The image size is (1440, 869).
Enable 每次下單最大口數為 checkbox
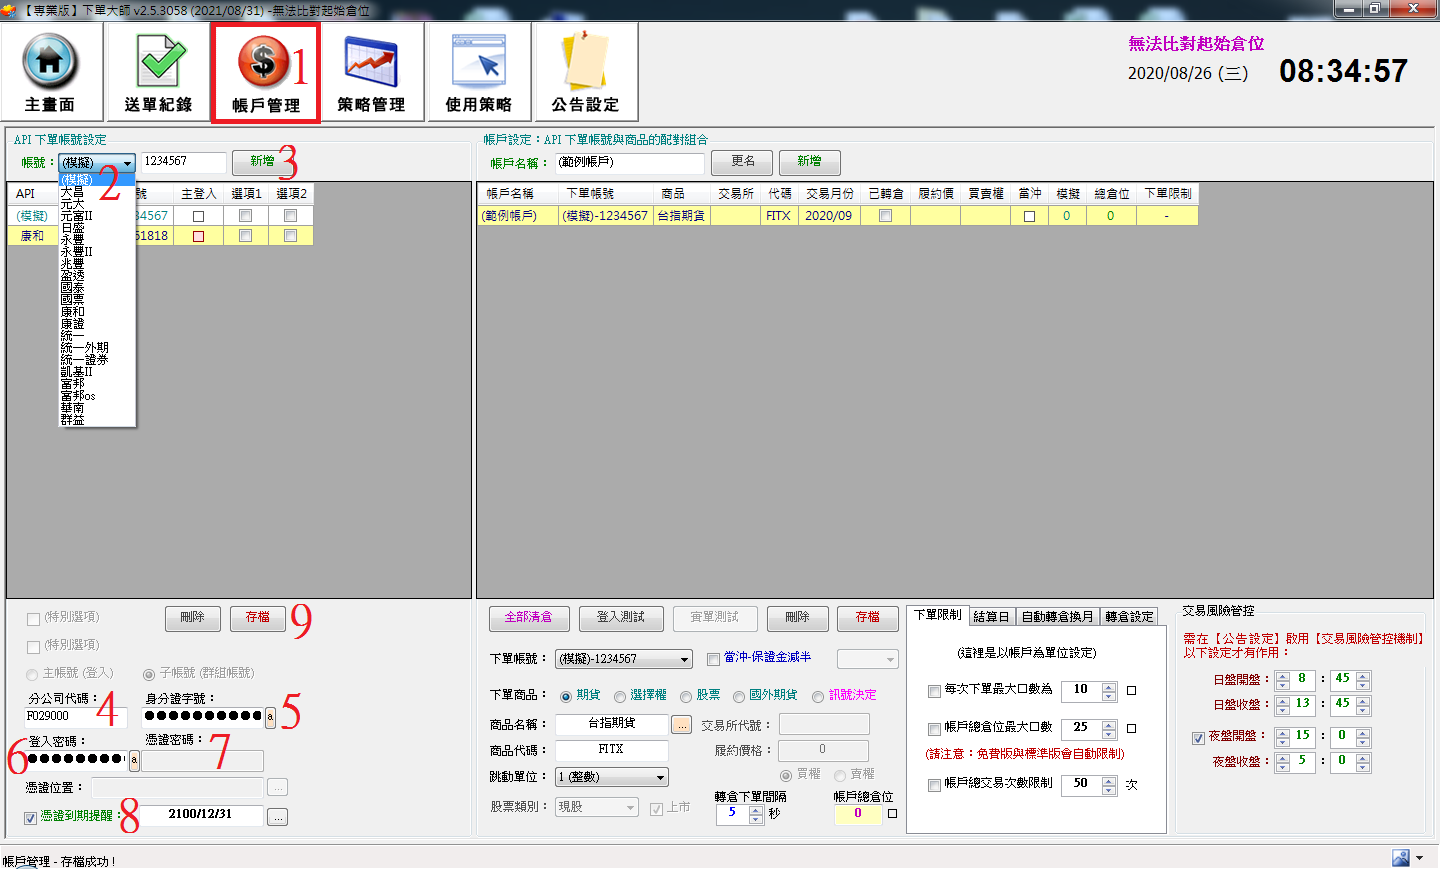(934, 691)
